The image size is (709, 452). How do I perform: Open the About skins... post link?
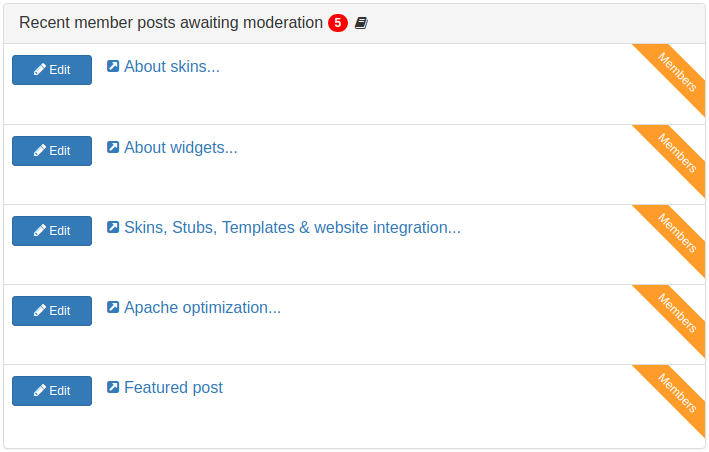click(x=172, y=67)
